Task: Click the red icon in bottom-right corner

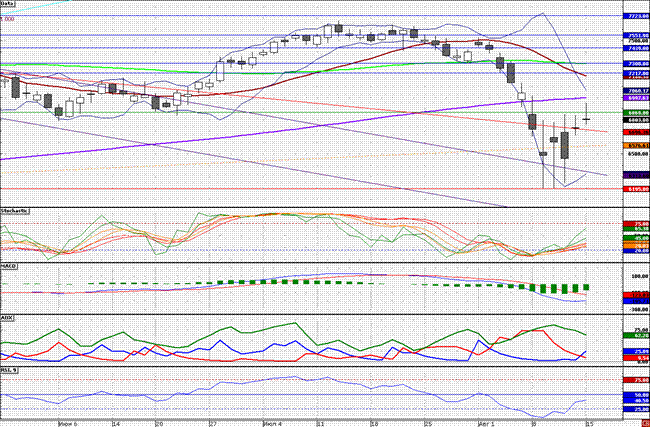Action: pyautogui.click(x=648, y=424)
